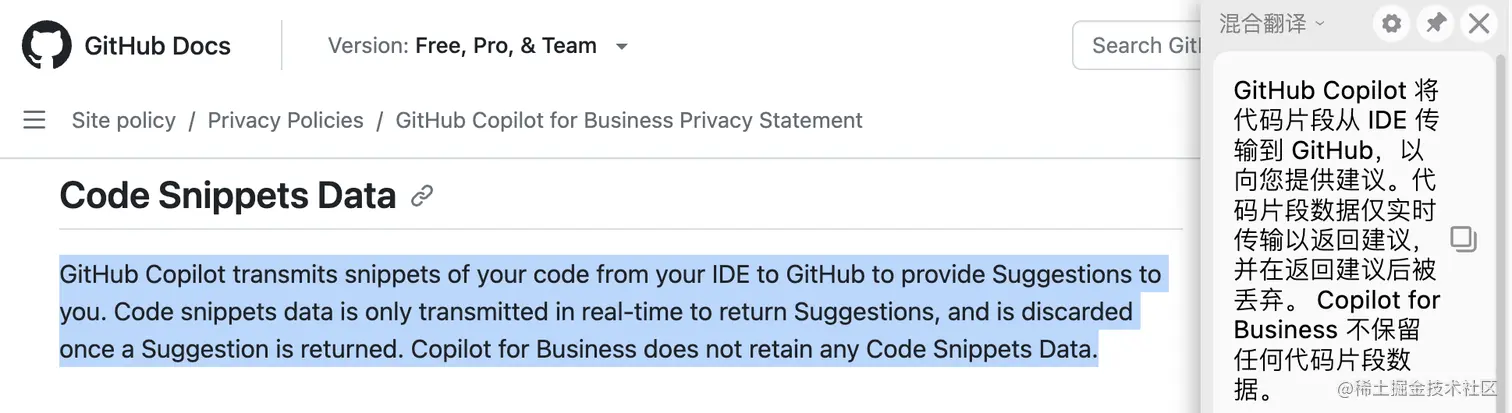Click the anchor link icon beside Code Snippets Data
Image resolution: width=1512 pixels, height=413 pixels.
pos(422,196)
